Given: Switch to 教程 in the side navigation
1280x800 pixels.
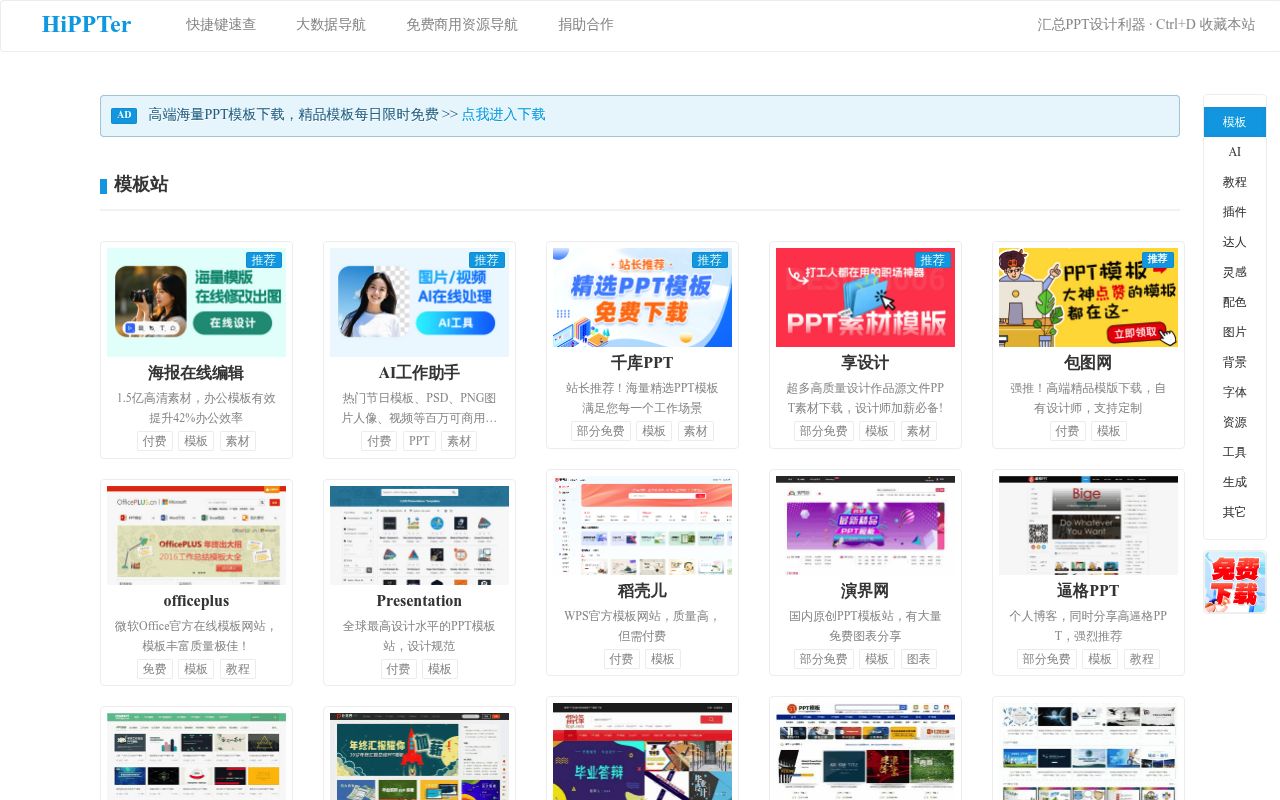Looking at the screenshot, I should click(x=1235, y=182).
